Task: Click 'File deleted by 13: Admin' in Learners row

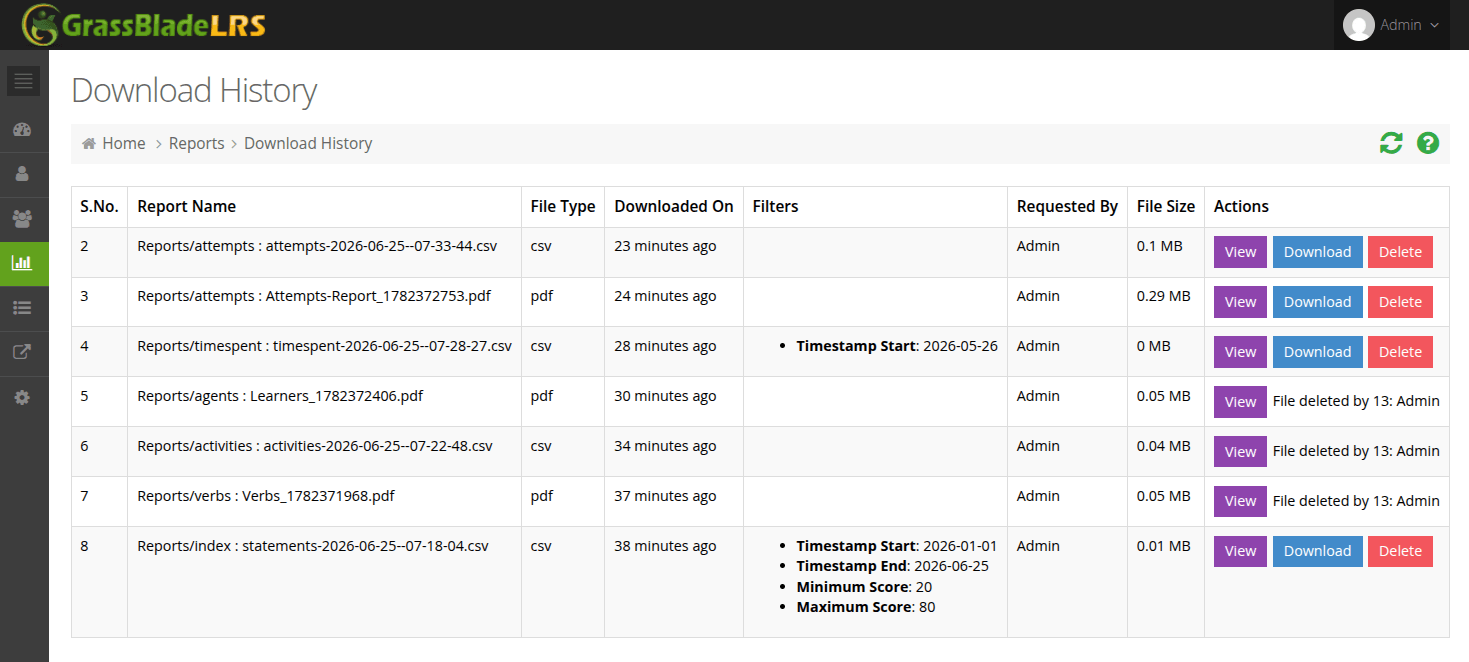Action: click(1356, 401)
